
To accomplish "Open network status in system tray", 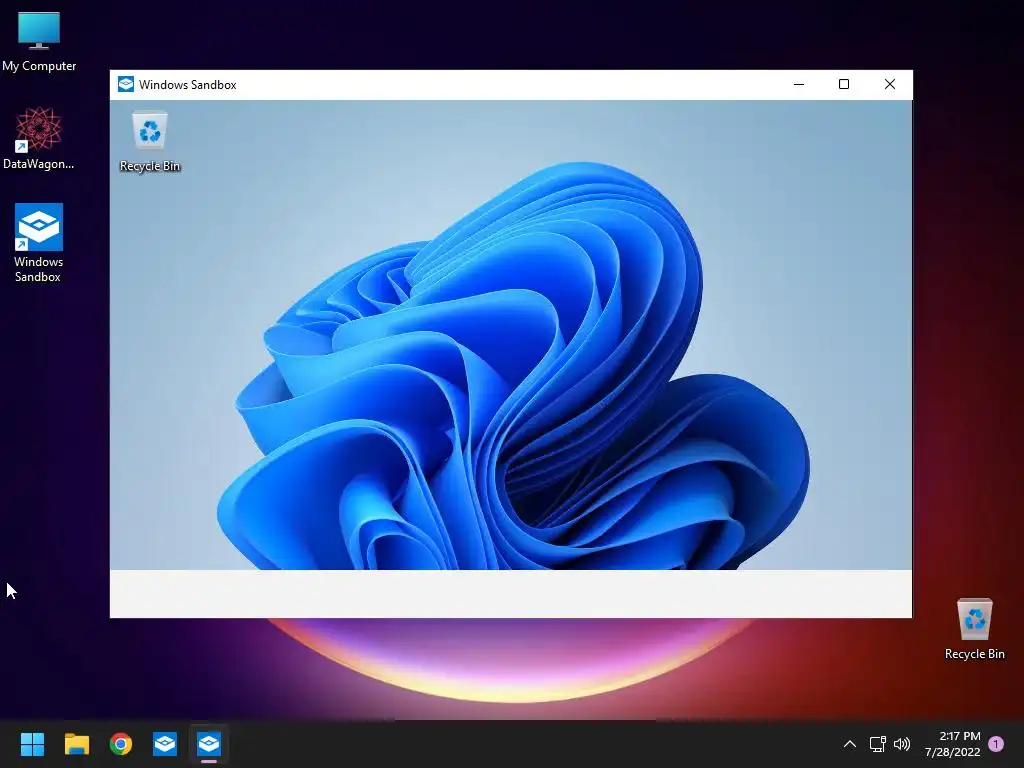I will point(877,743).
